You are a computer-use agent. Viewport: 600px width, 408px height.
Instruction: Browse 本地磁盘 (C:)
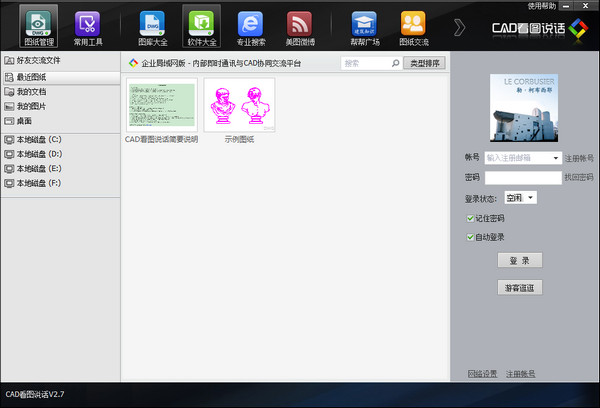tap(33, 140)
